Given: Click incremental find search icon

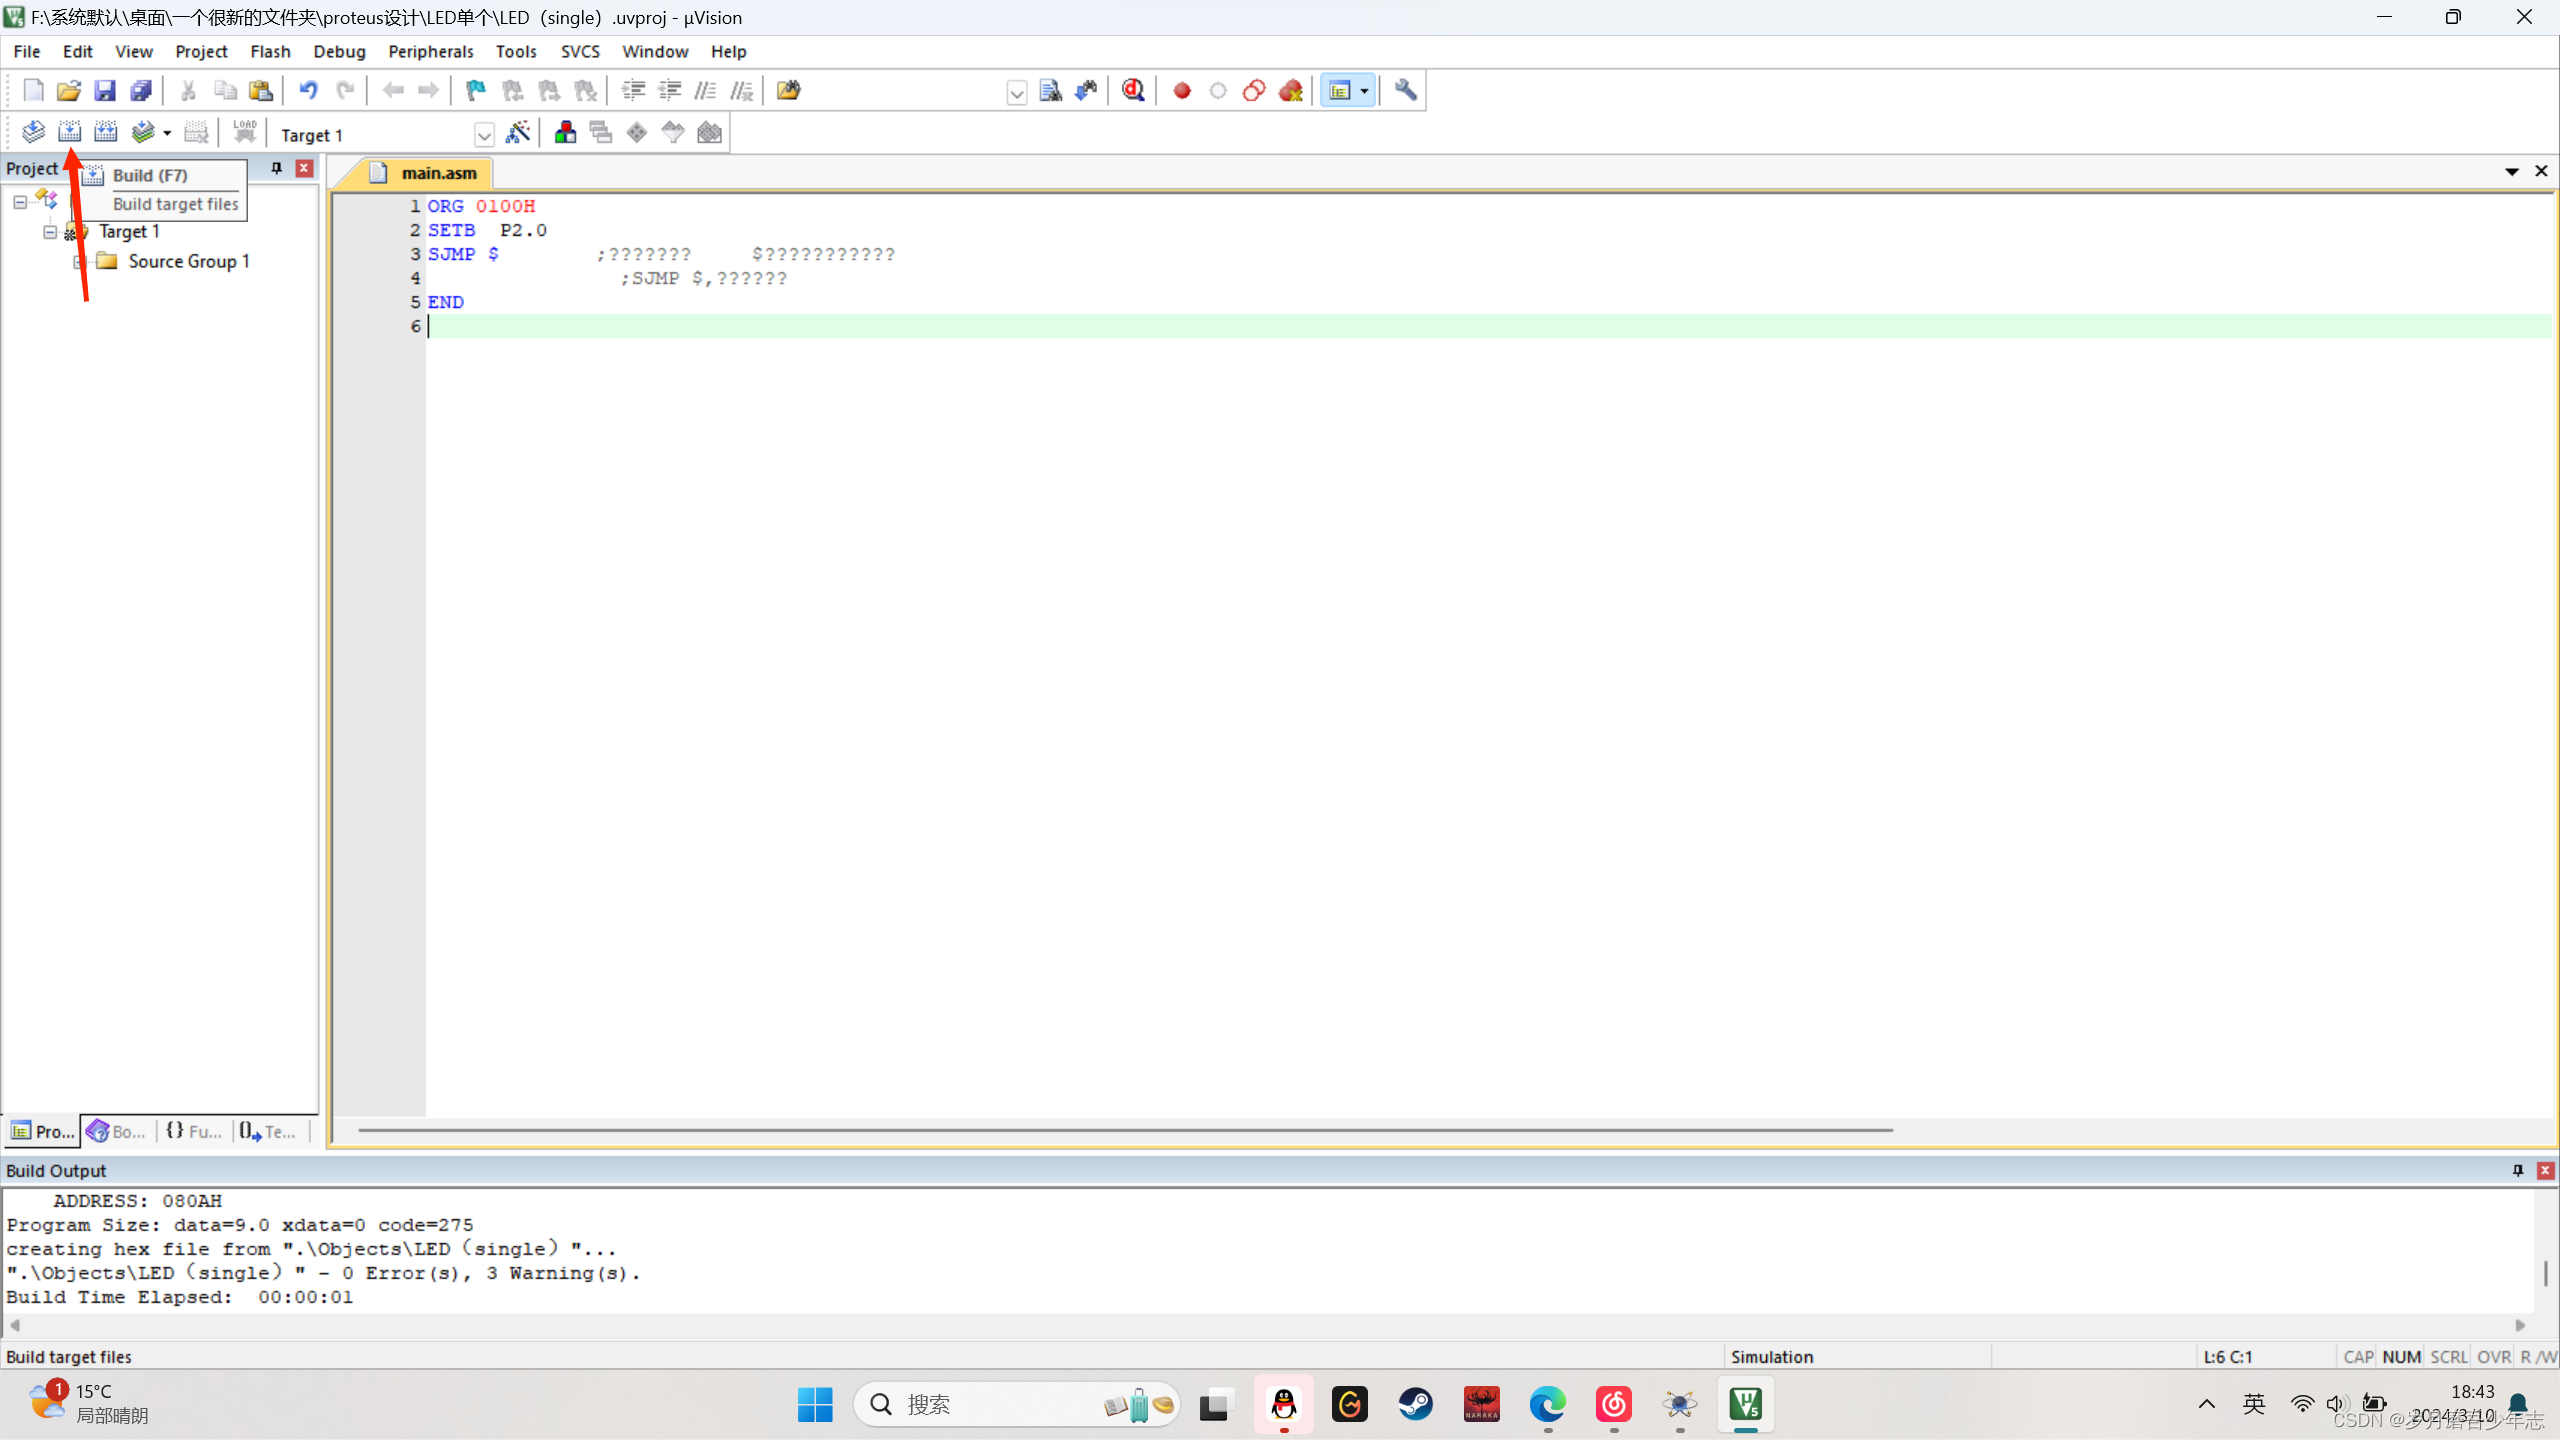Looking at the screenshot, I should 1087,91.
